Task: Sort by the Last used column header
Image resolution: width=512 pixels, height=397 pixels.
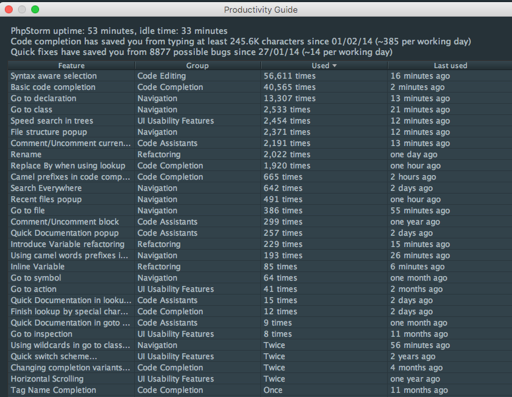Action: click(x=450, y=65)
